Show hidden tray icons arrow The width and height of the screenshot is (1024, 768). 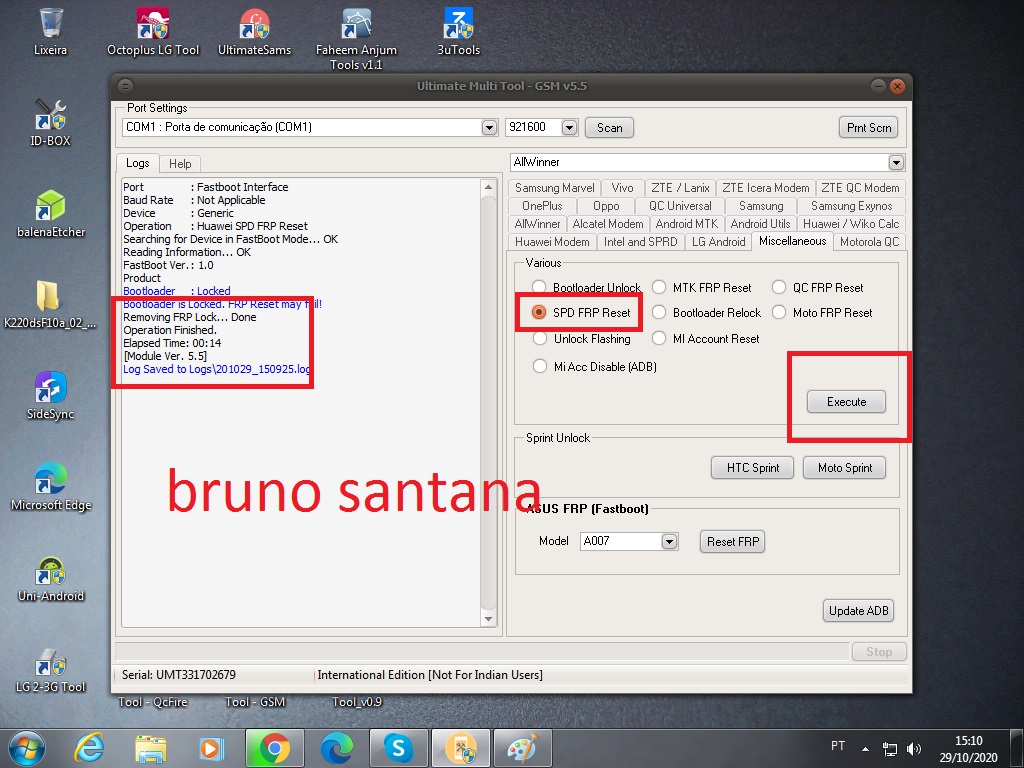click(x=865, y=749)
